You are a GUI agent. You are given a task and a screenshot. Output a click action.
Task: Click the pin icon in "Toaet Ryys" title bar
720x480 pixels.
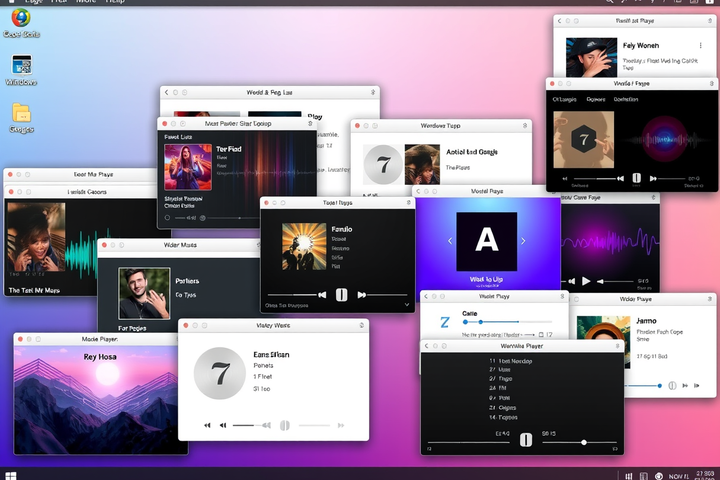(x=409, y=203)
